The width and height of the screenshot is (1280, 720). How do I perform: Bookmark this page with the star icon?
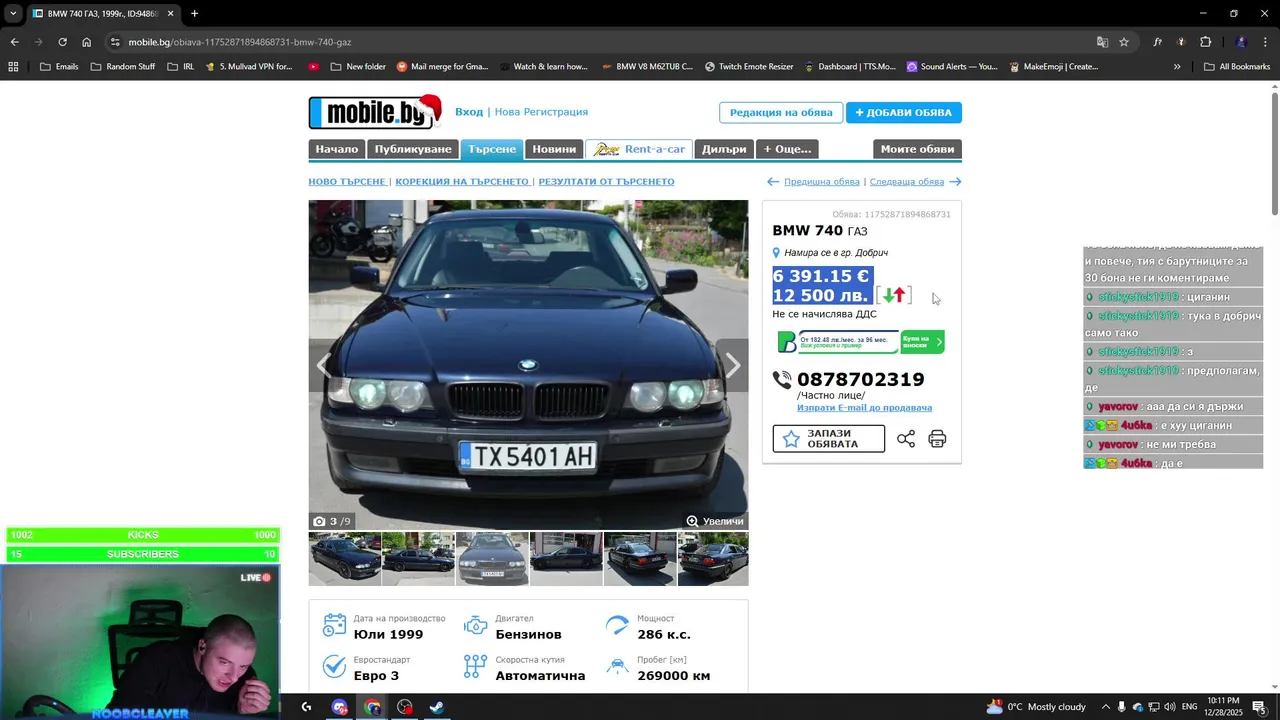click(x=1124, y=42)
